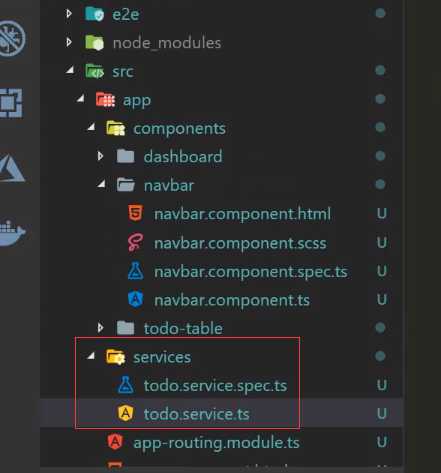Open the Docker panel icon
Viewport: 441px width, 473px height.
tap(11, 232)
